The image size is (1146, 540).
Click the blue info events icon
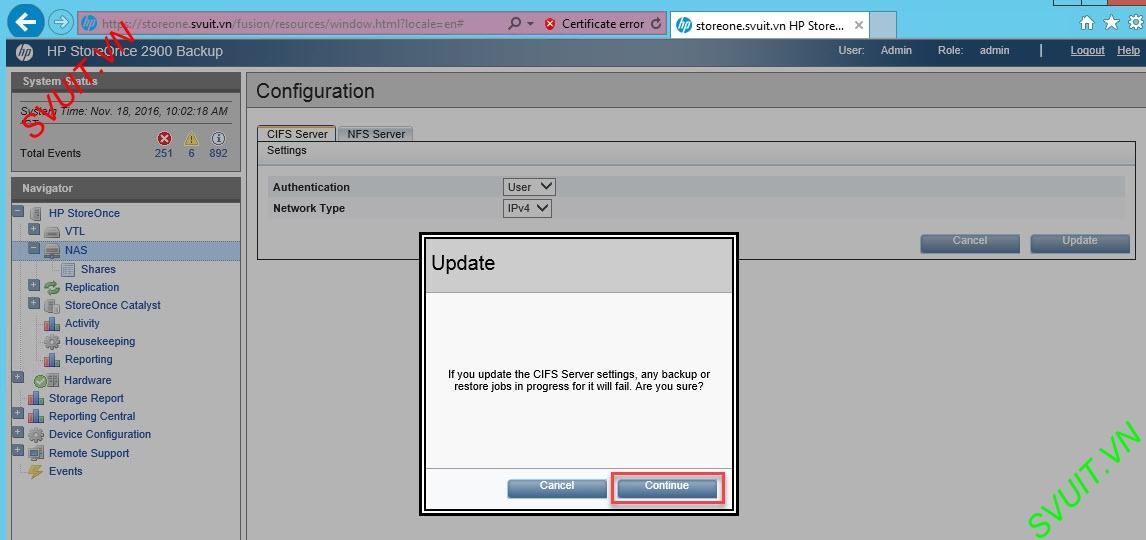[x=218, y=138]
